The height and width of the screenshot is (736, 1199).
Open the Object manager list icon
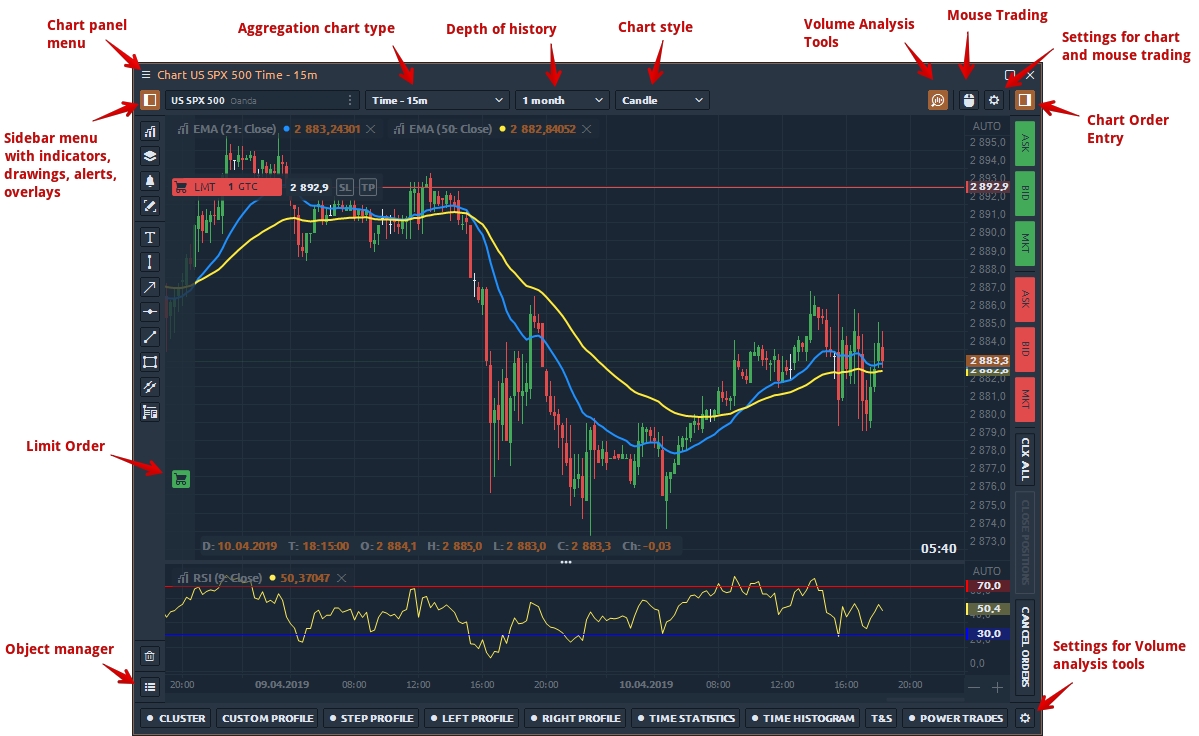click(150, 687)
